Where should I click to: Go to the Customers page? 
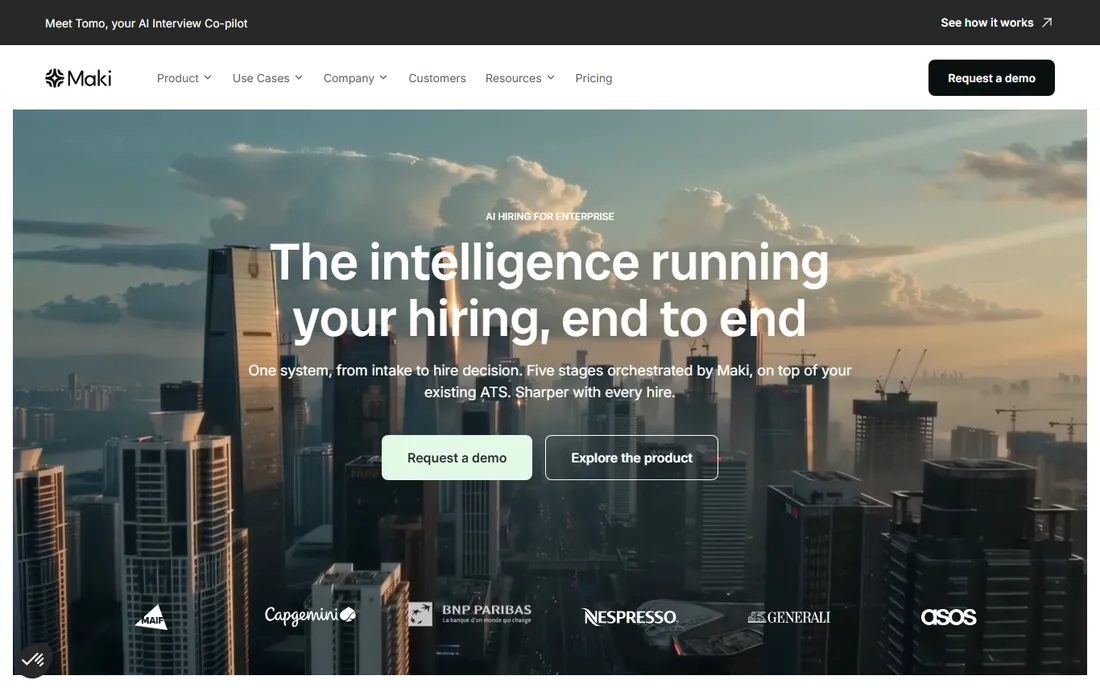point(437,78)
